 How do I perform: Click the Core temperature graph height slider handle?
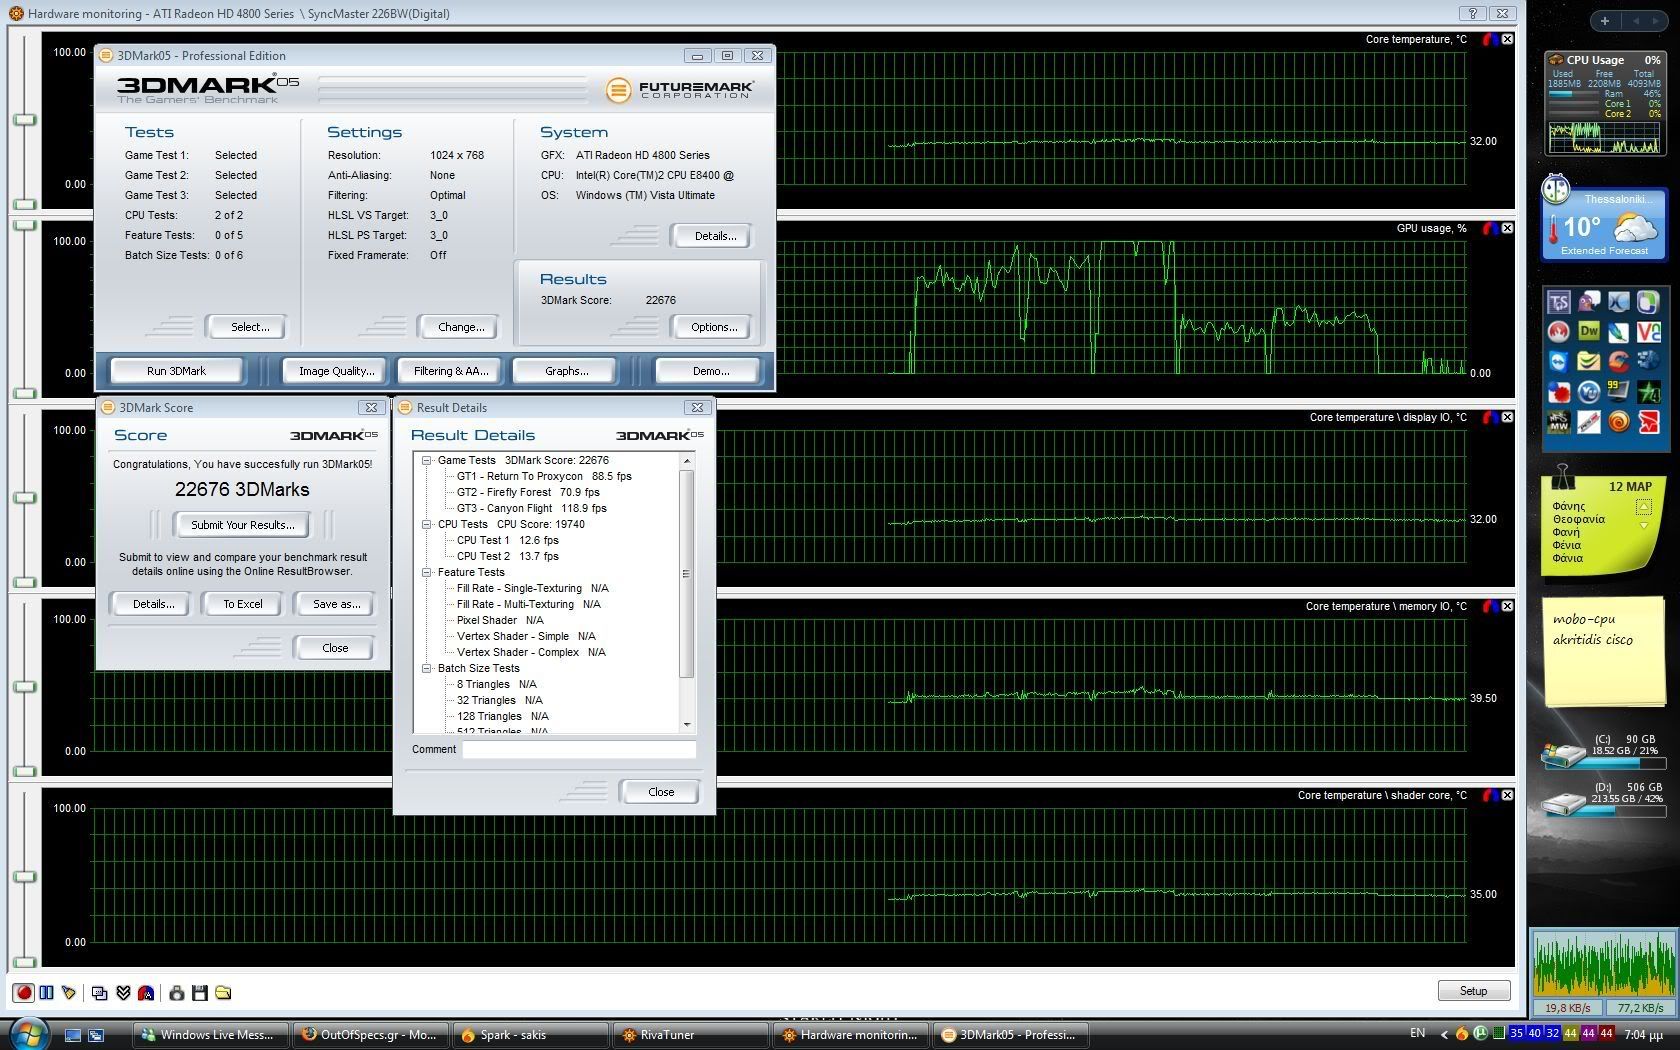click(x=24, y=120)
